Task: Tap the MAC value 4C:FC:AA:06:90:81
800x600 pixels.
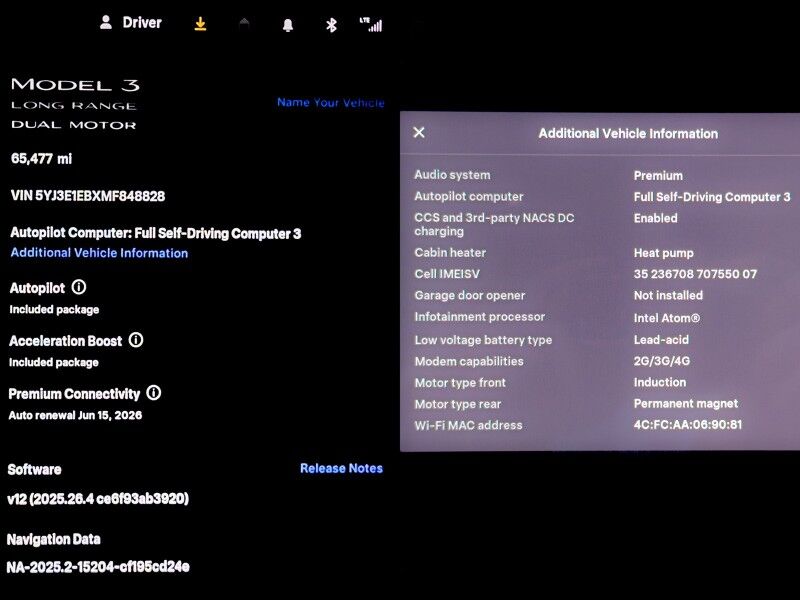Action: [x=688, y=424]
